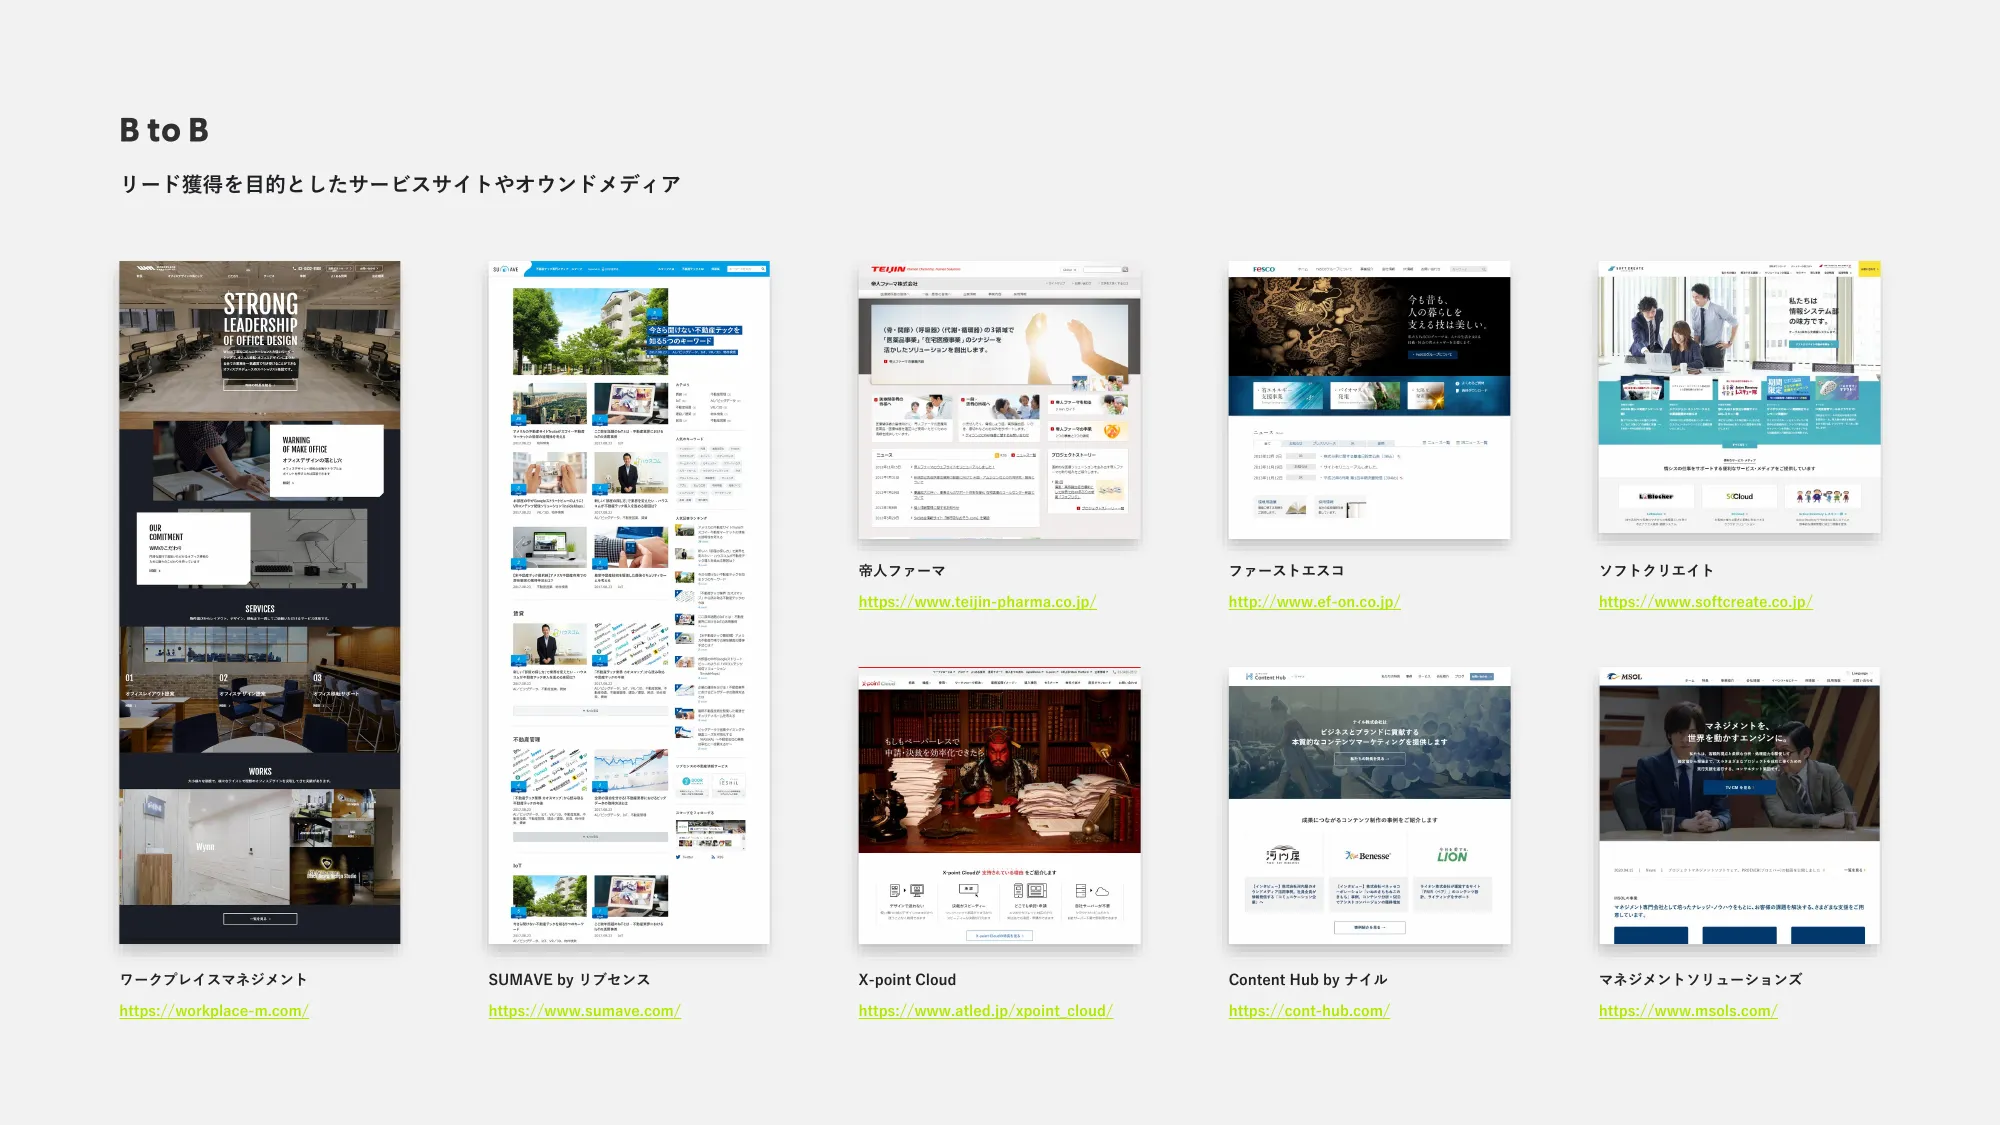Click the MSOL logo in its thumbnail
The image size is (2000, 1125).
click(x=1625, y=677)
